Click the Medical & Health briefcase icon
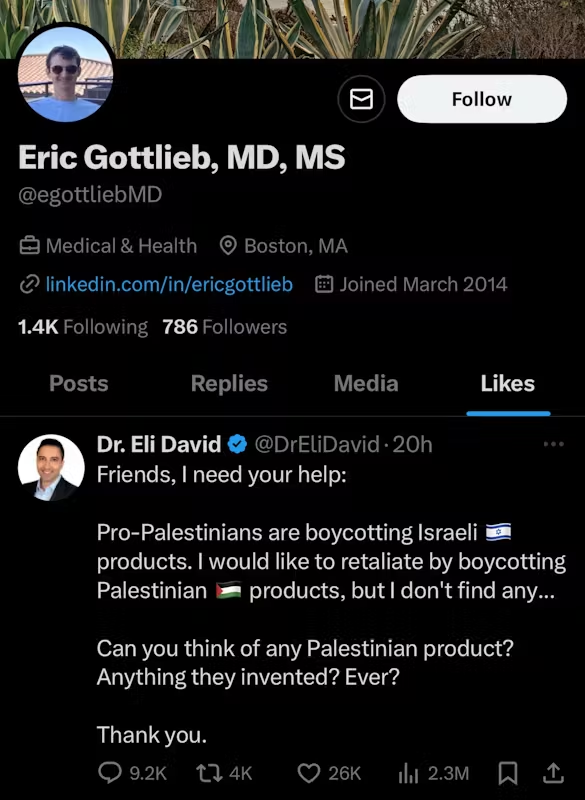The height and width of the screenshot is (800, 585). coord(28,245)
